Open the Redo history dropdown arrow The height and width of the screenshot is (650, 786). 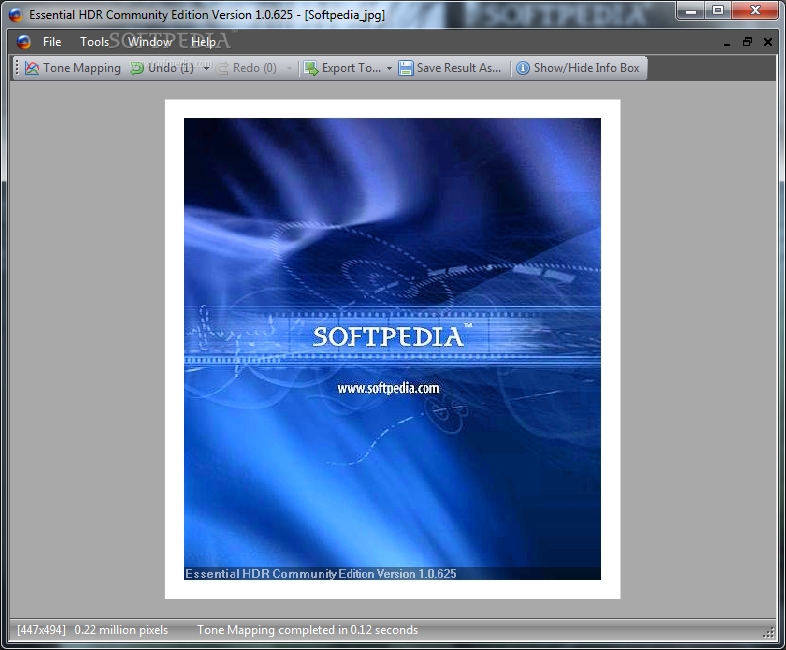click(289, 68)
